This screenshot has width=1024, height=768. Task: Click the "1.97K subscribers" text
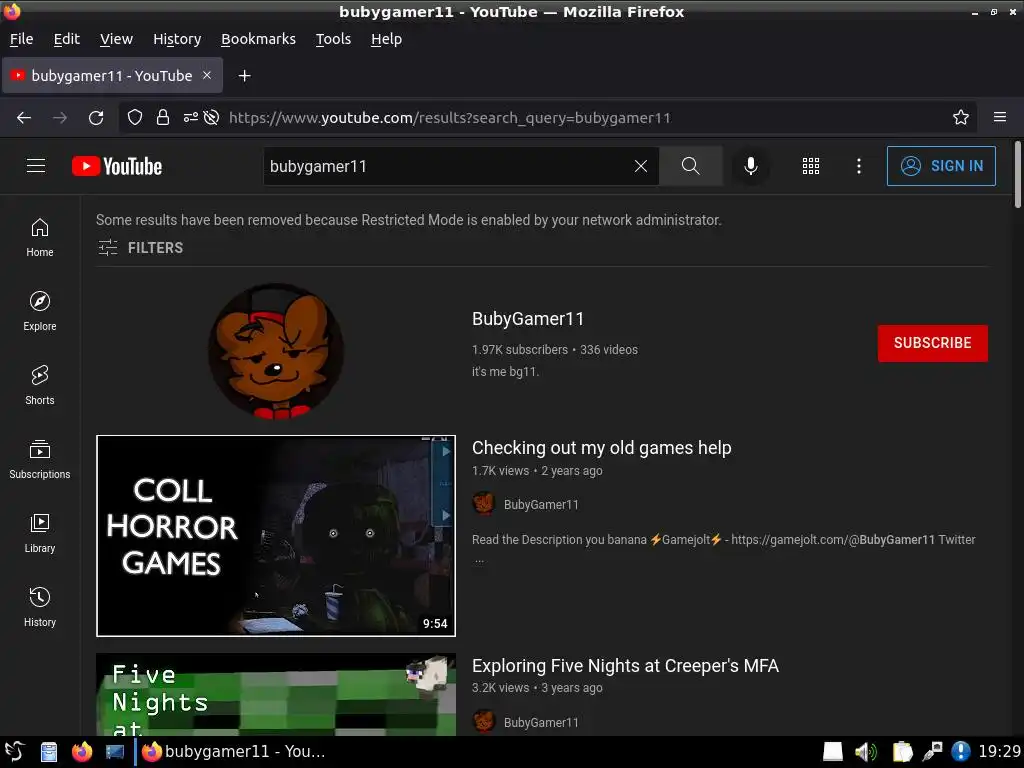(x=520, y=349)
